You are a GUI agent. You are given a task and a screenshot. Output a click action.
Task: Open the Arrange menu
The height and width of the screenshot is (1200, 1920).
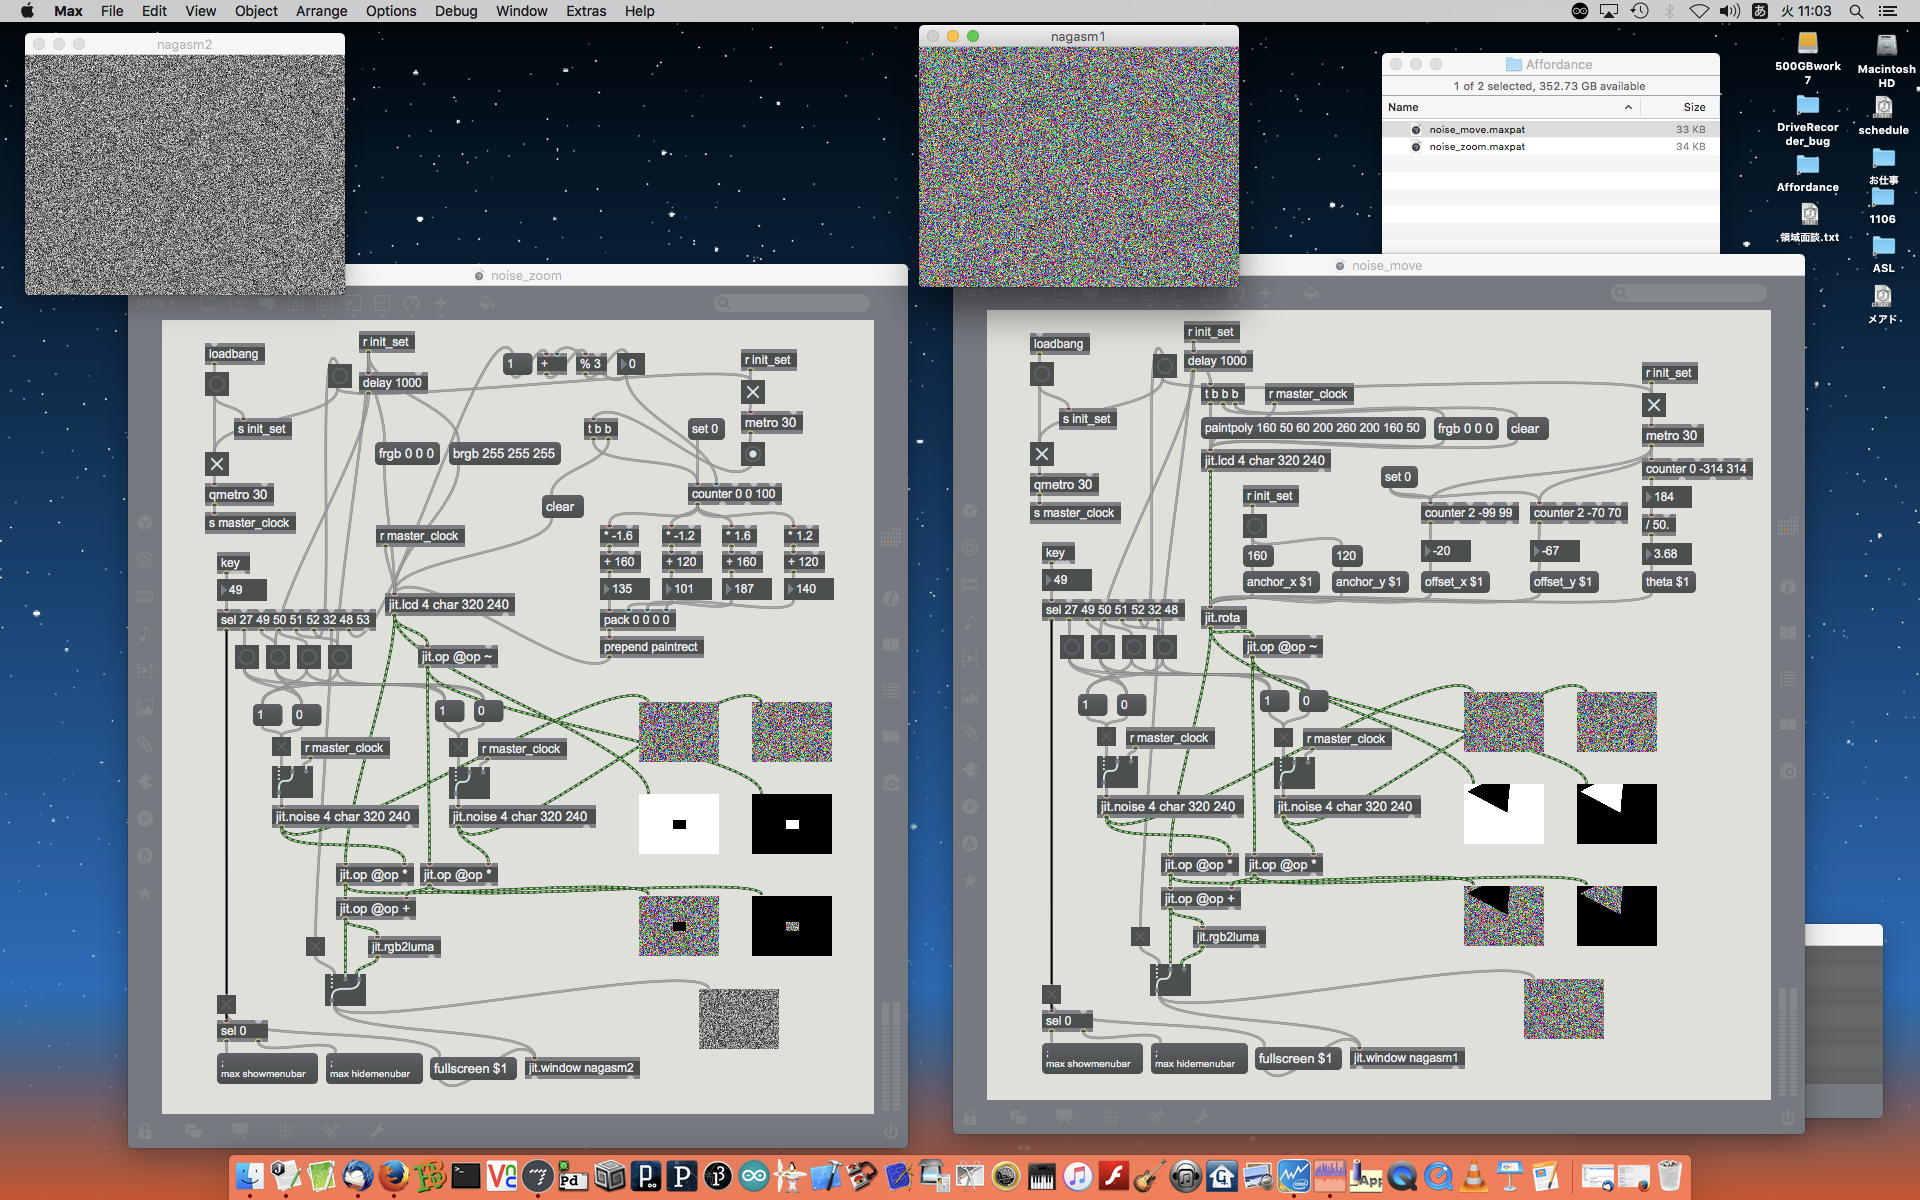coord(321,11)
